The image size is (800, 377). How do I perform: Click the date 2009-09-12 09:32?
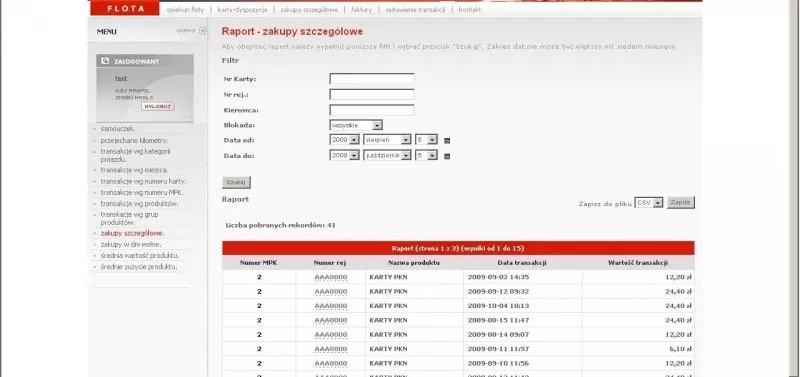coord(498,291)
